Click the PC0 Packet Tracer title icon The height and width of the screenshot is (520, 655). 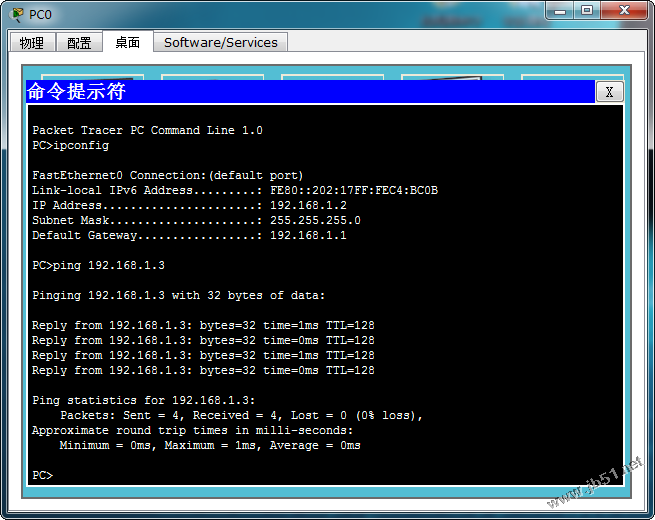pos(17,14)
